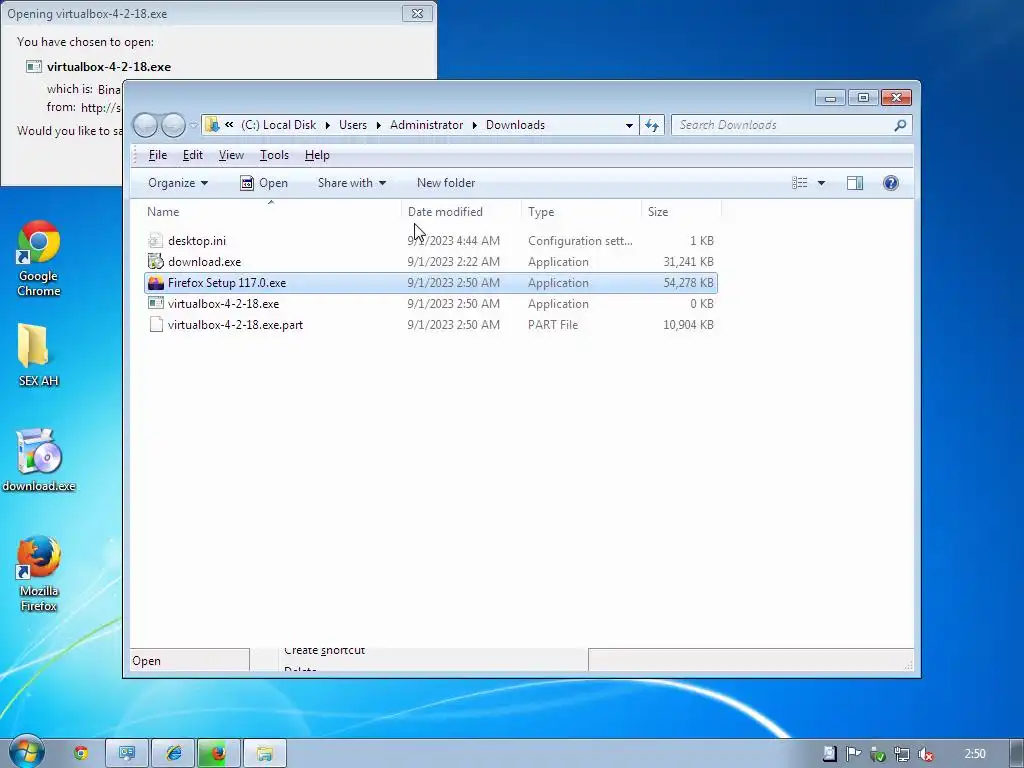Switch to Windows Explorer taskbar button
1024x768 pixels.
pyautogui.click(x=264, y=753)
